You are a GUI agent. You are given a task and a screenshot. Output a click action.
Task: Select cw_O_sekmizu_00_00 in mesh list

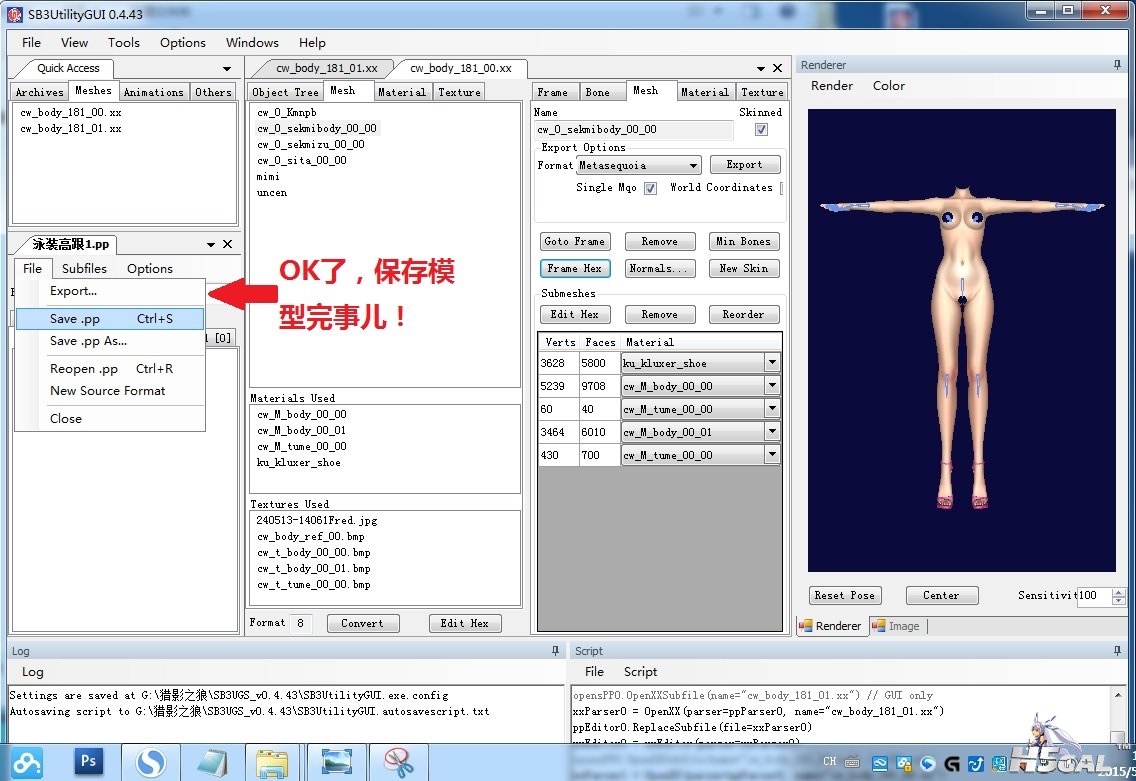point(311,144)
